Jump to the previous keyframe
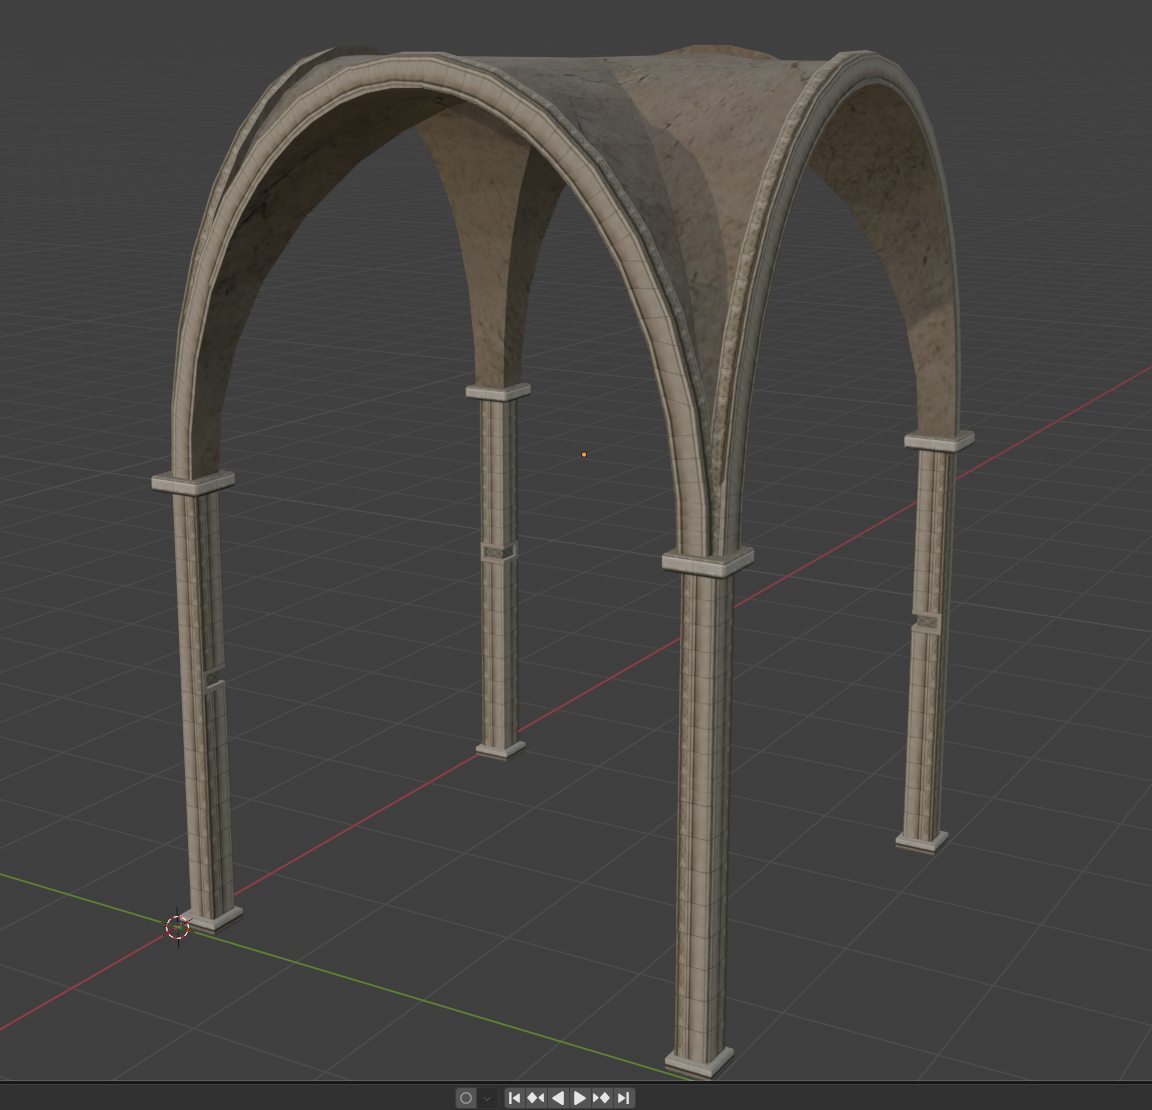The width and height of the screenshot is (1152, 1110). (x=536, y=1098)
